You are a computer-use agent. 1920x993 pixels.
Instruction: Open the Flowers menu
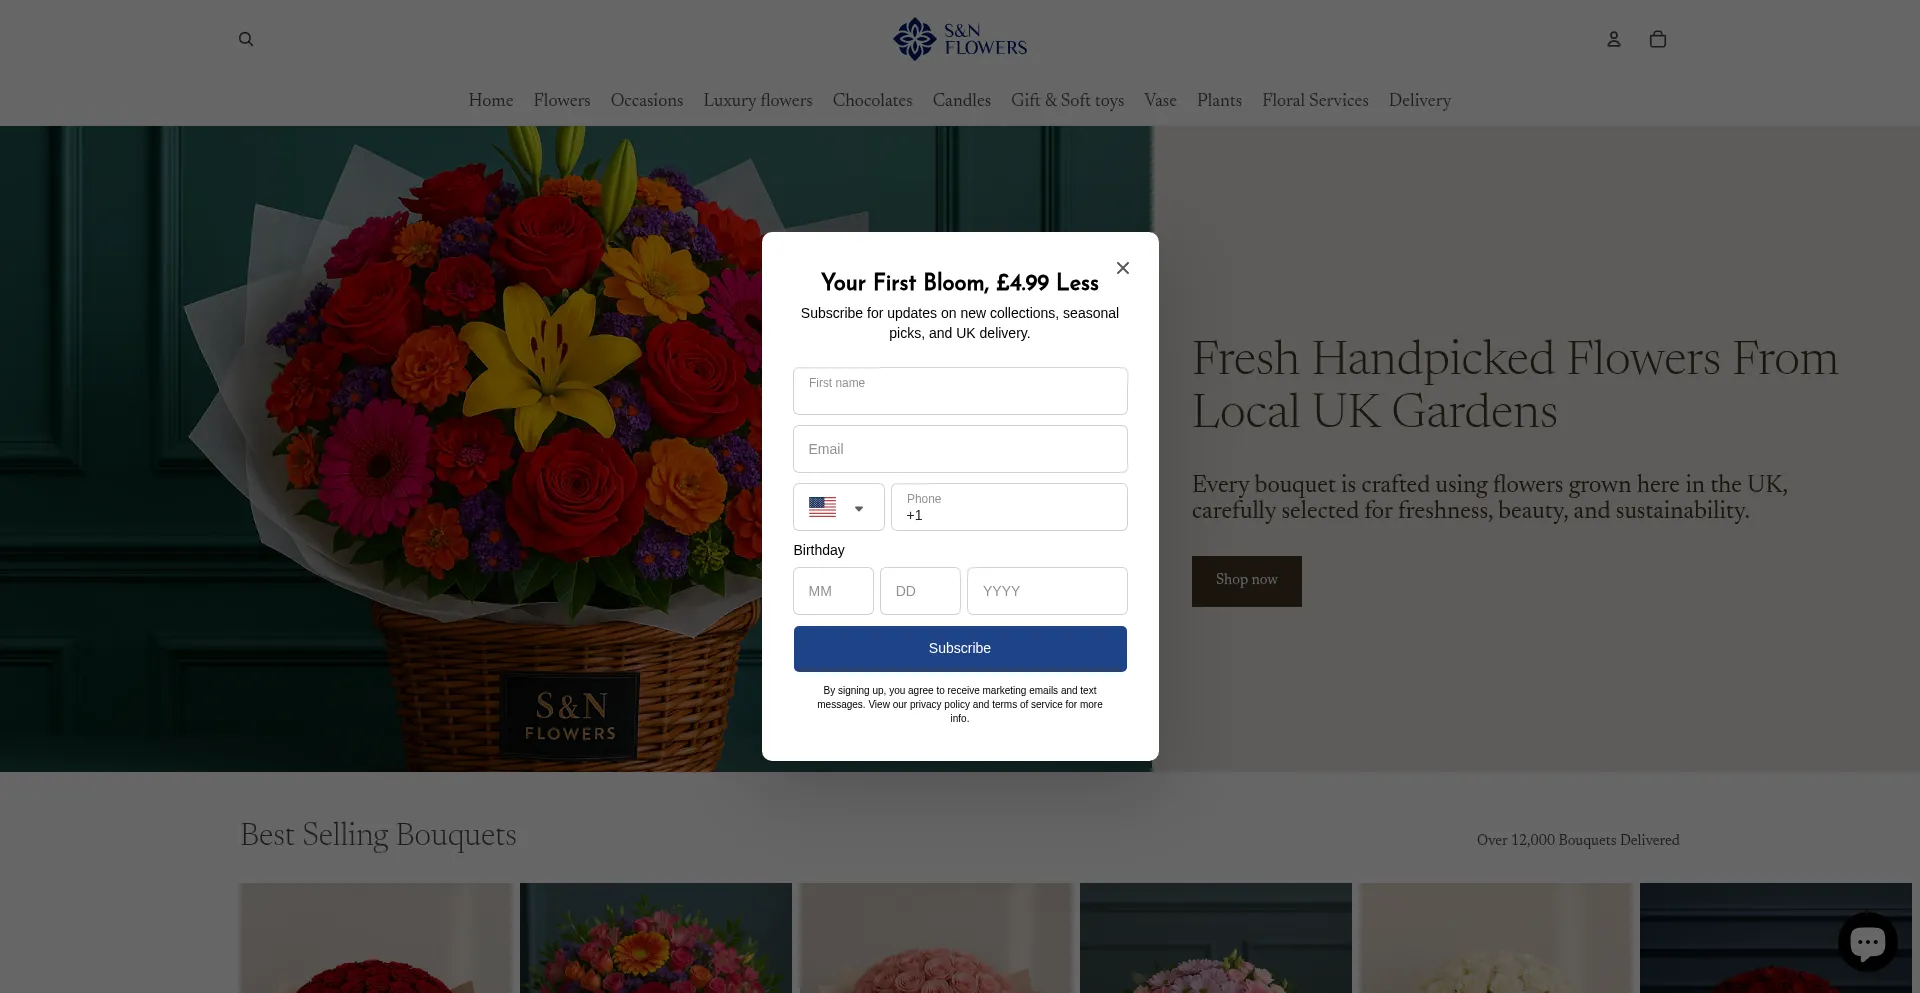coord(562,100)
